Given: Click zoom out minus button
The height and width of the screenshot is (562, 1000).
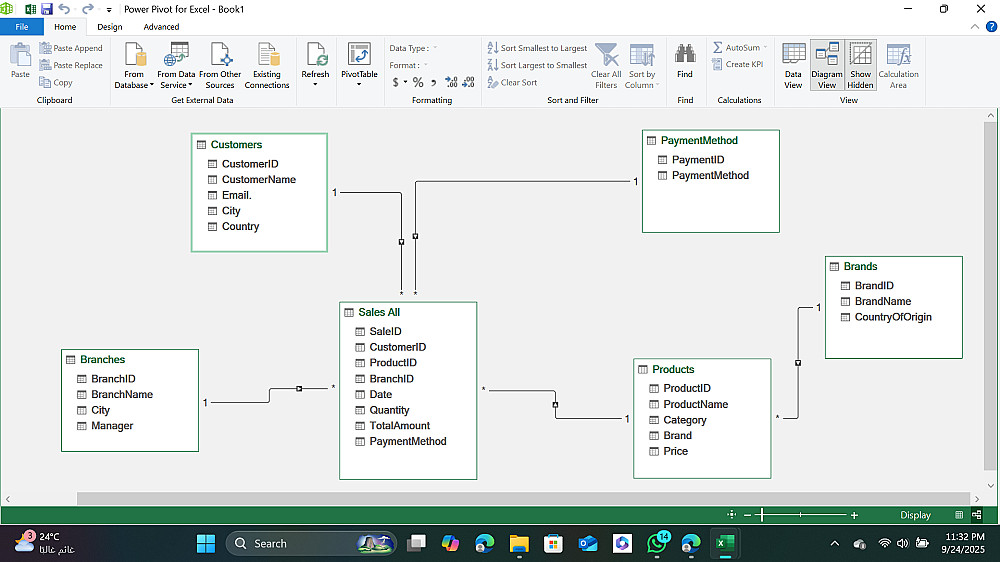Looking at the screenshot, I should tap(747, 515).
